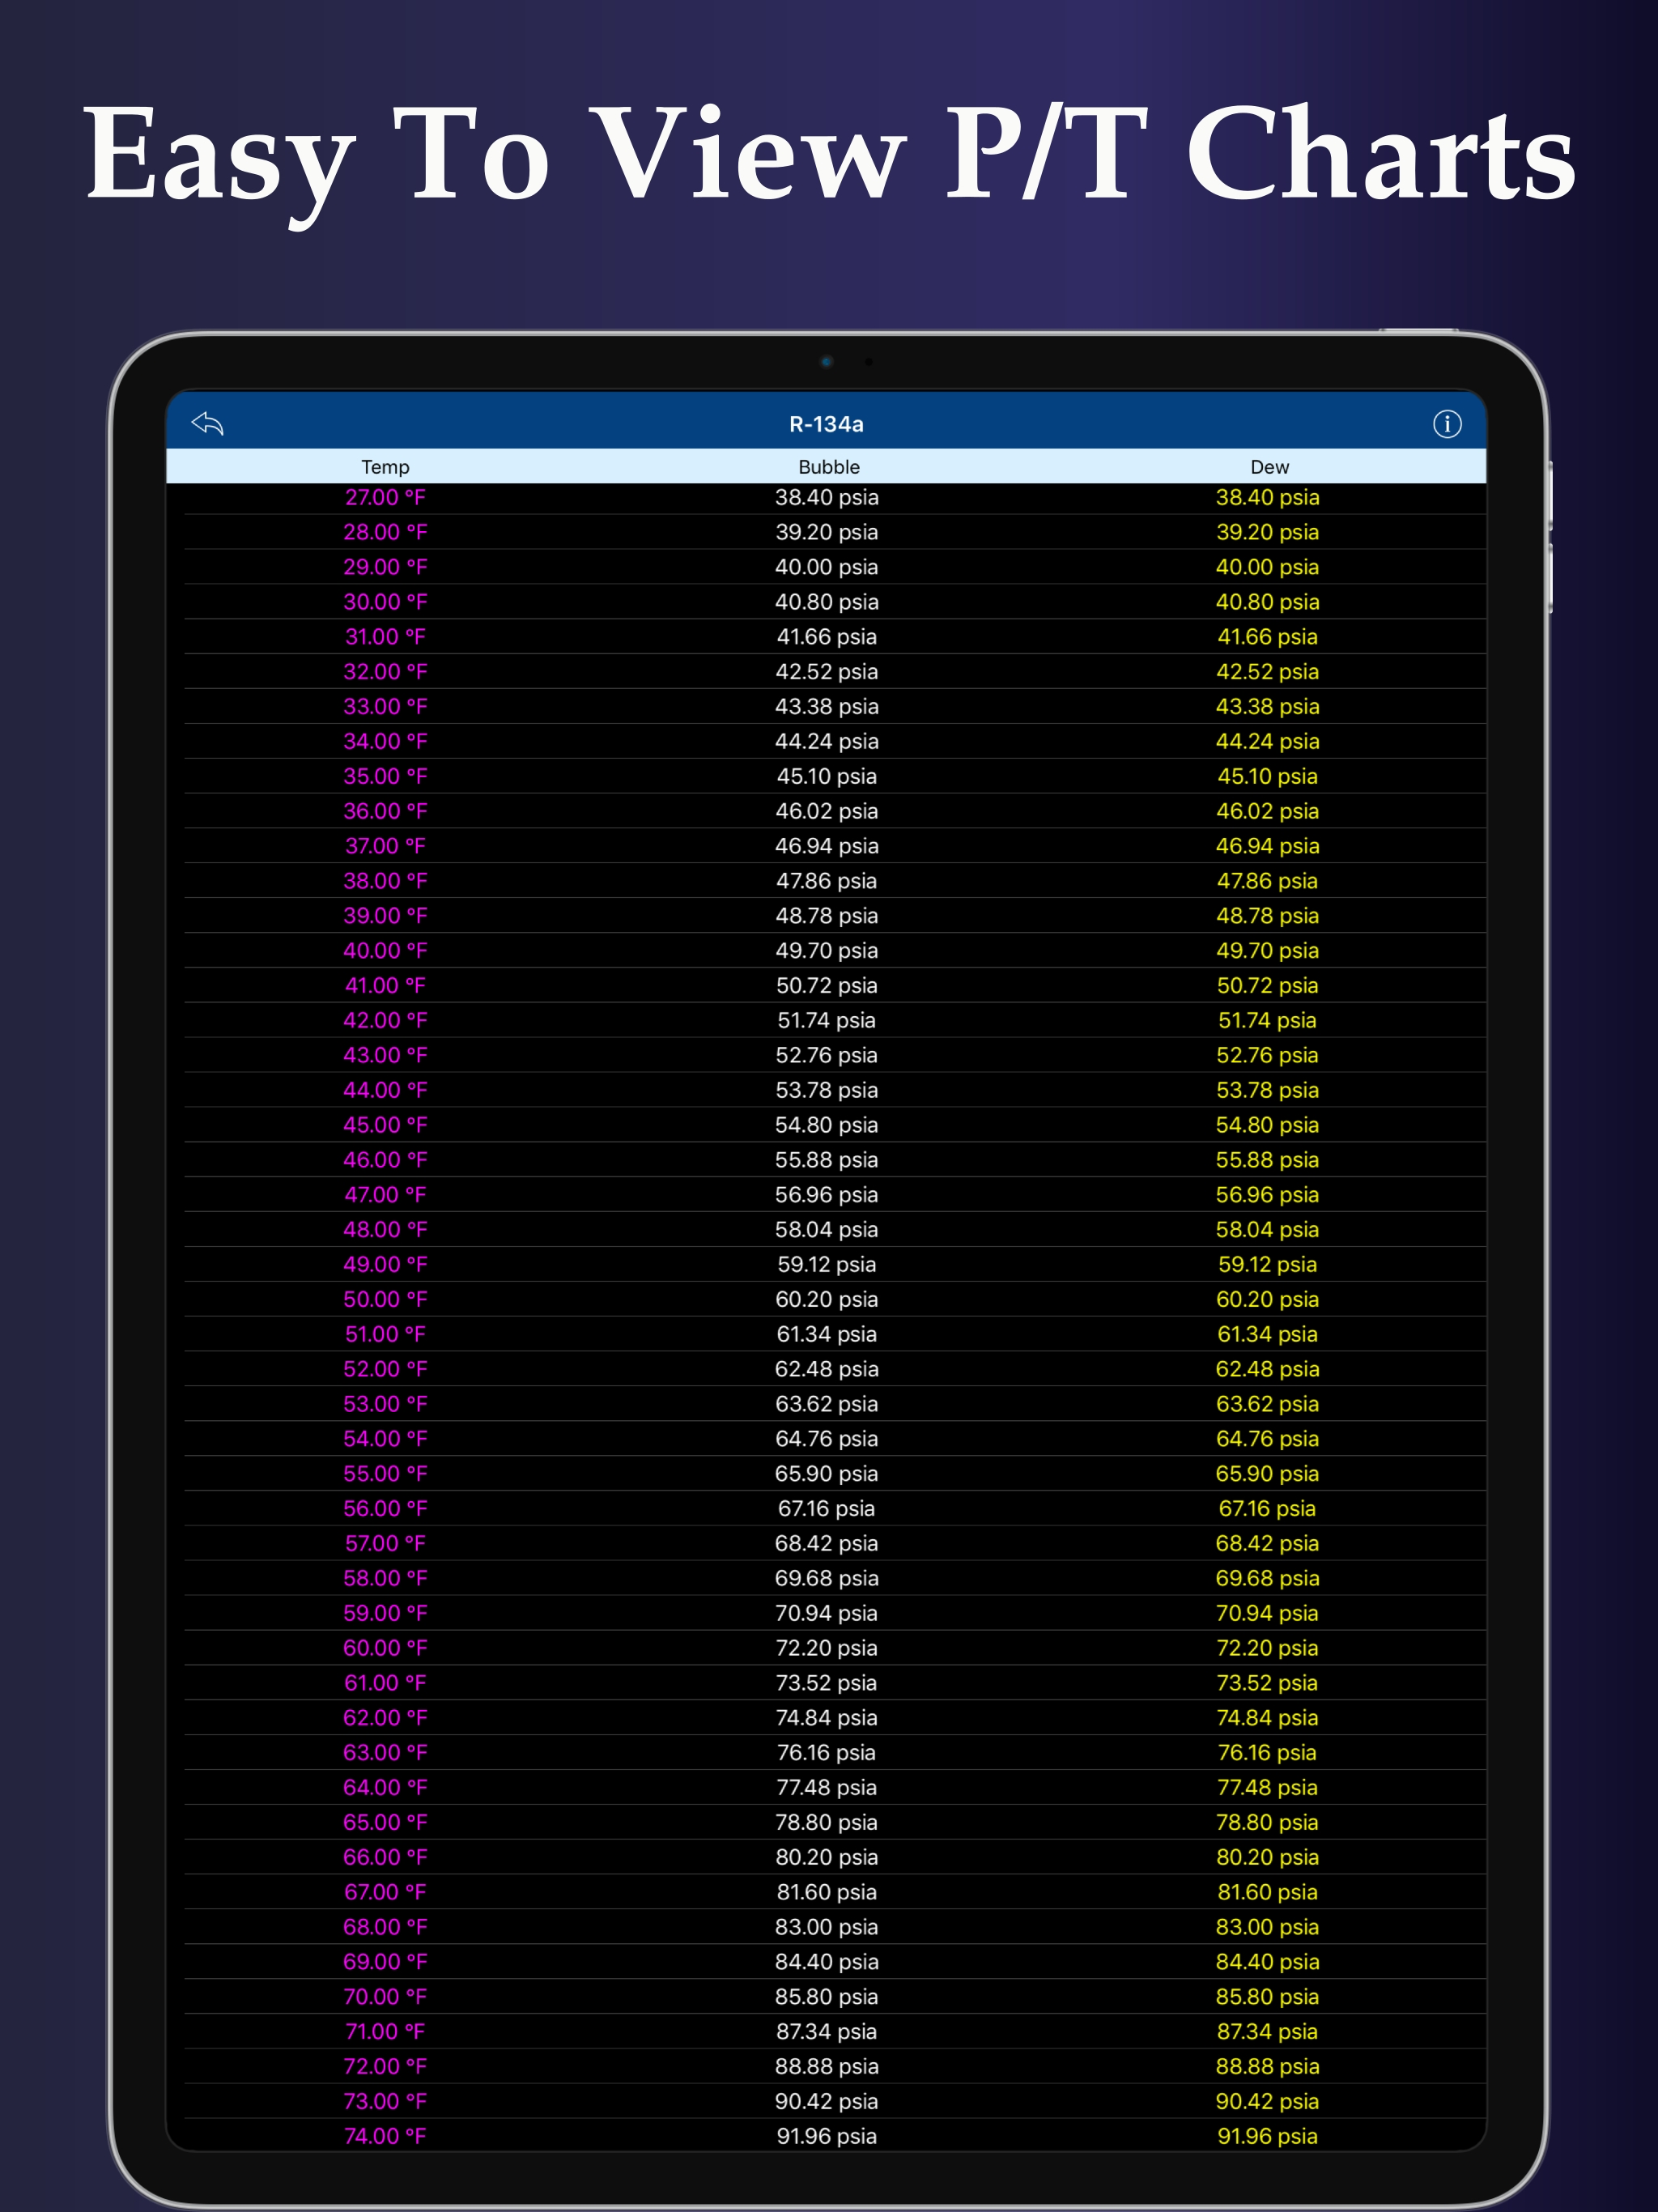Select the 40.00 °F temperature cell
Screen dimensions: 1658x2212
pyautogui.click(x=385, y=951)
